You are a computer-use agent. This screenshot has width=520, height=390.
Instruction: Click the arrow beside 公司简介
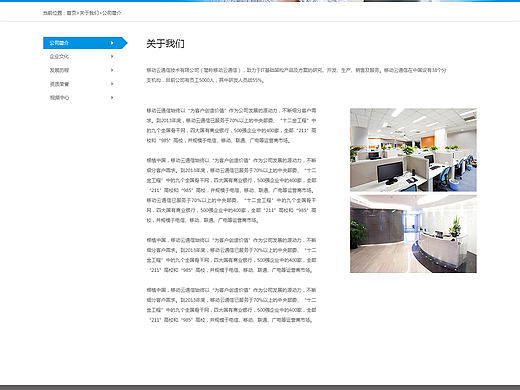tap(112, 43)
